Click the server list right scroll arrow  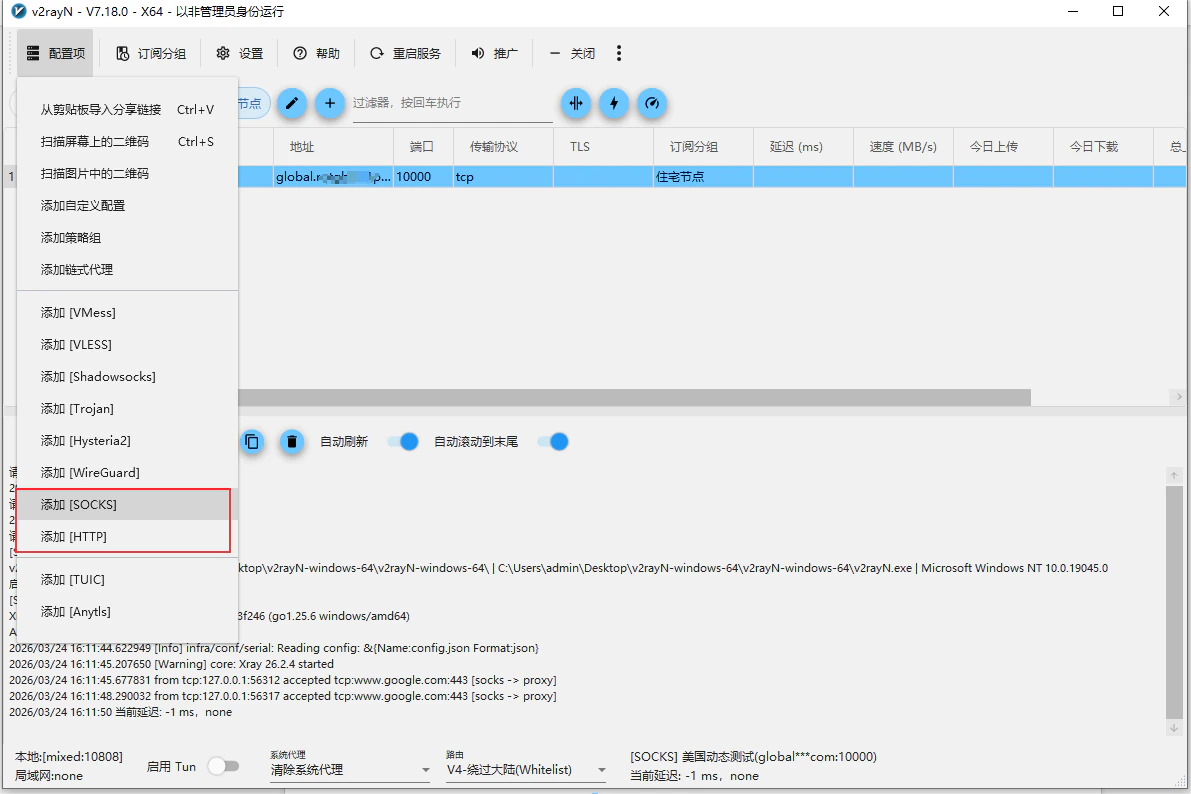[1178, 397]
